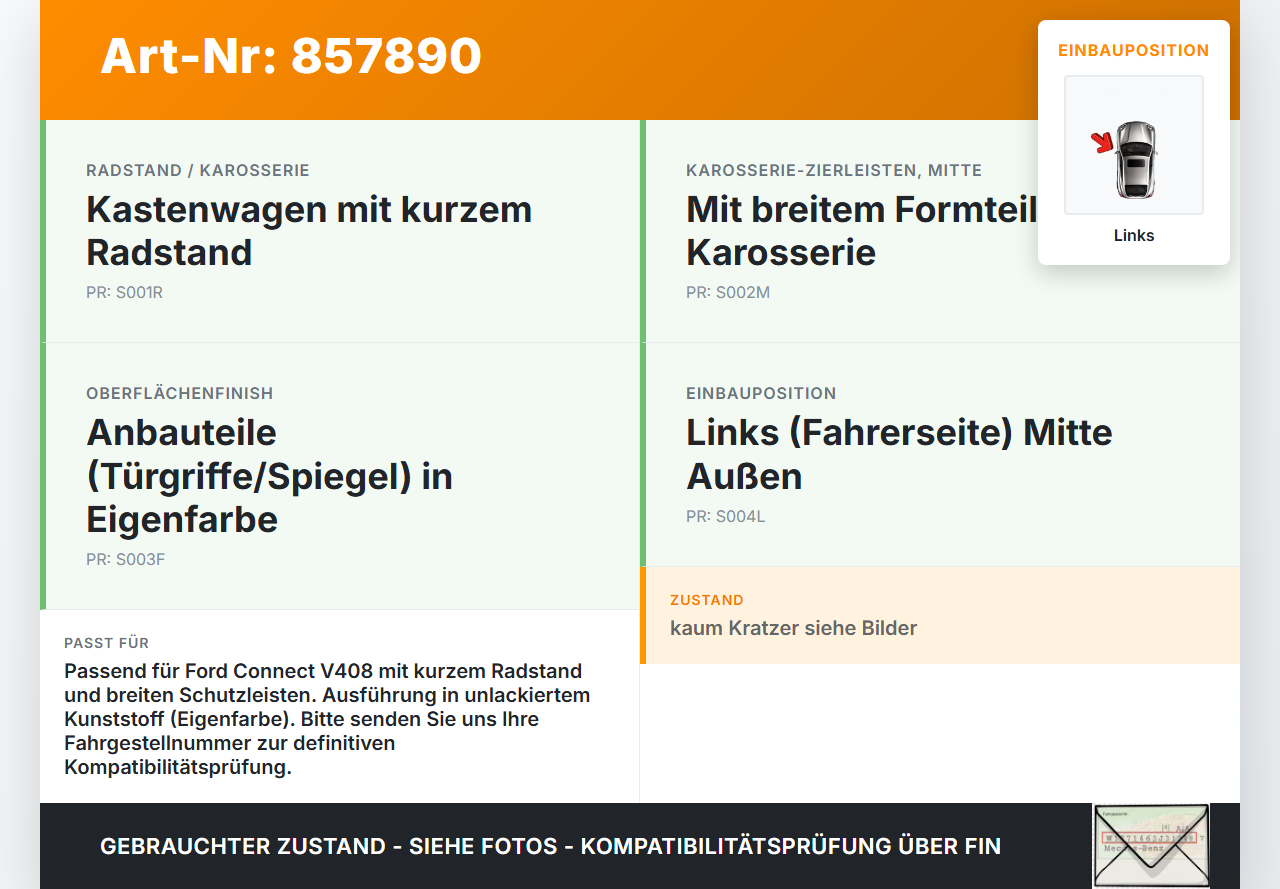Select Links (Fahrerseite) Mitte Außen card
The width and height of the screenshot is (1280, 889).
tap(940, 455)
